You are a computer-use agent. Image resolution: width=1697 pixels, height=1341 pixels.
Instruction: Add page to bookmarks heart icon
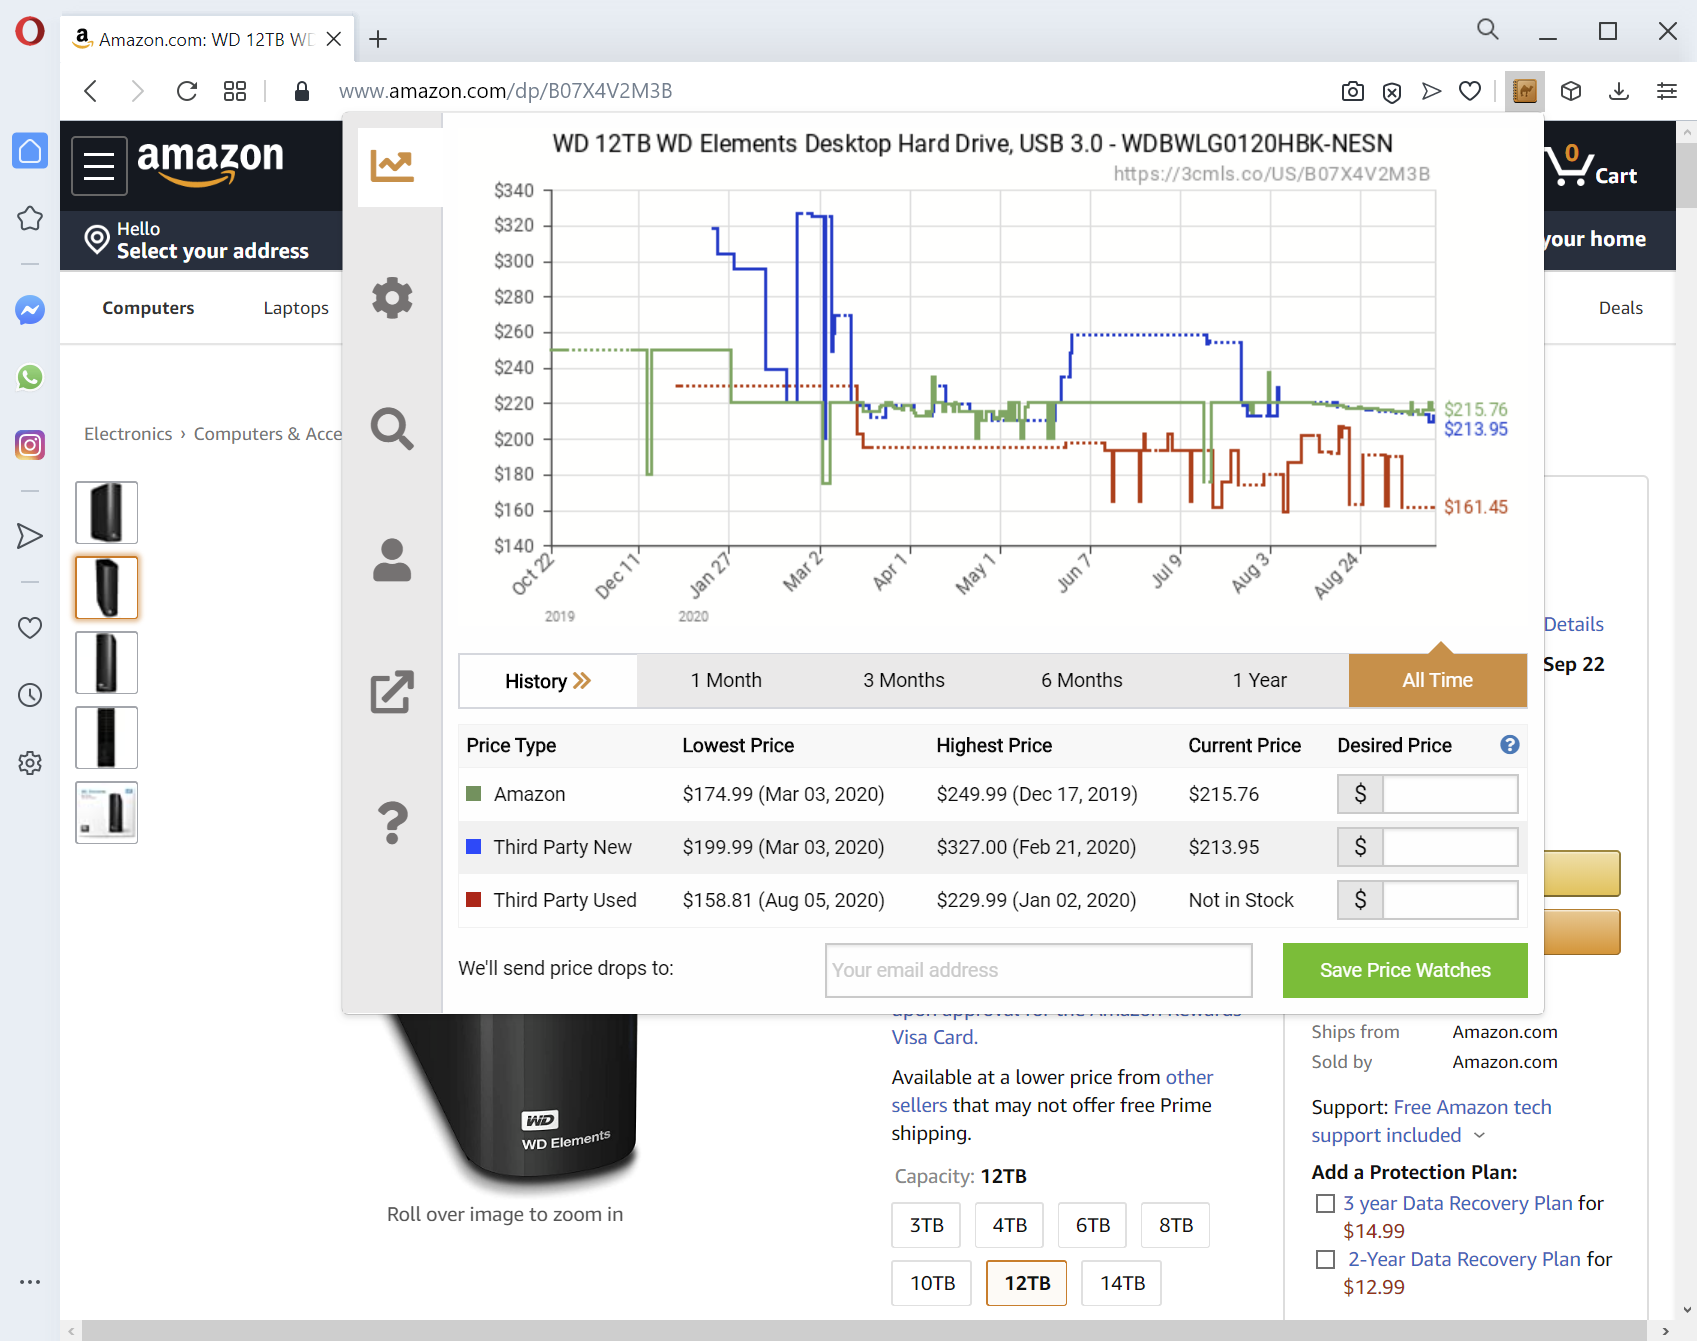click(x=1470, y=91)
